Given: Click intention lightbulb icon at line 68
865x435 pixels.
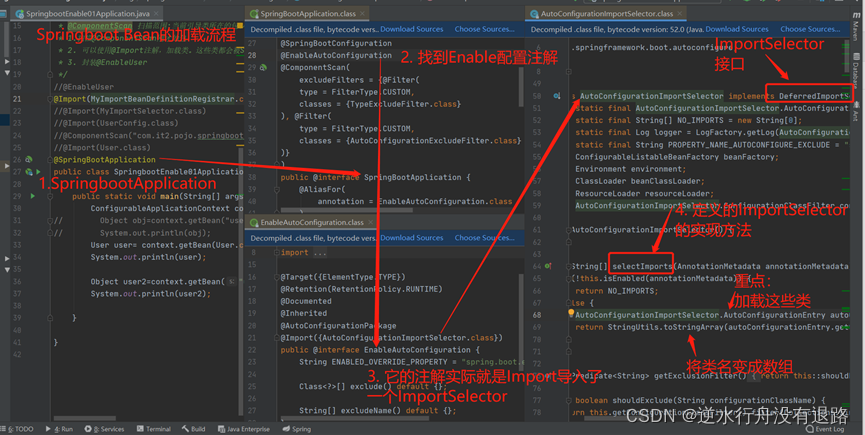Looking at the screenshot, I should point(571,314).
